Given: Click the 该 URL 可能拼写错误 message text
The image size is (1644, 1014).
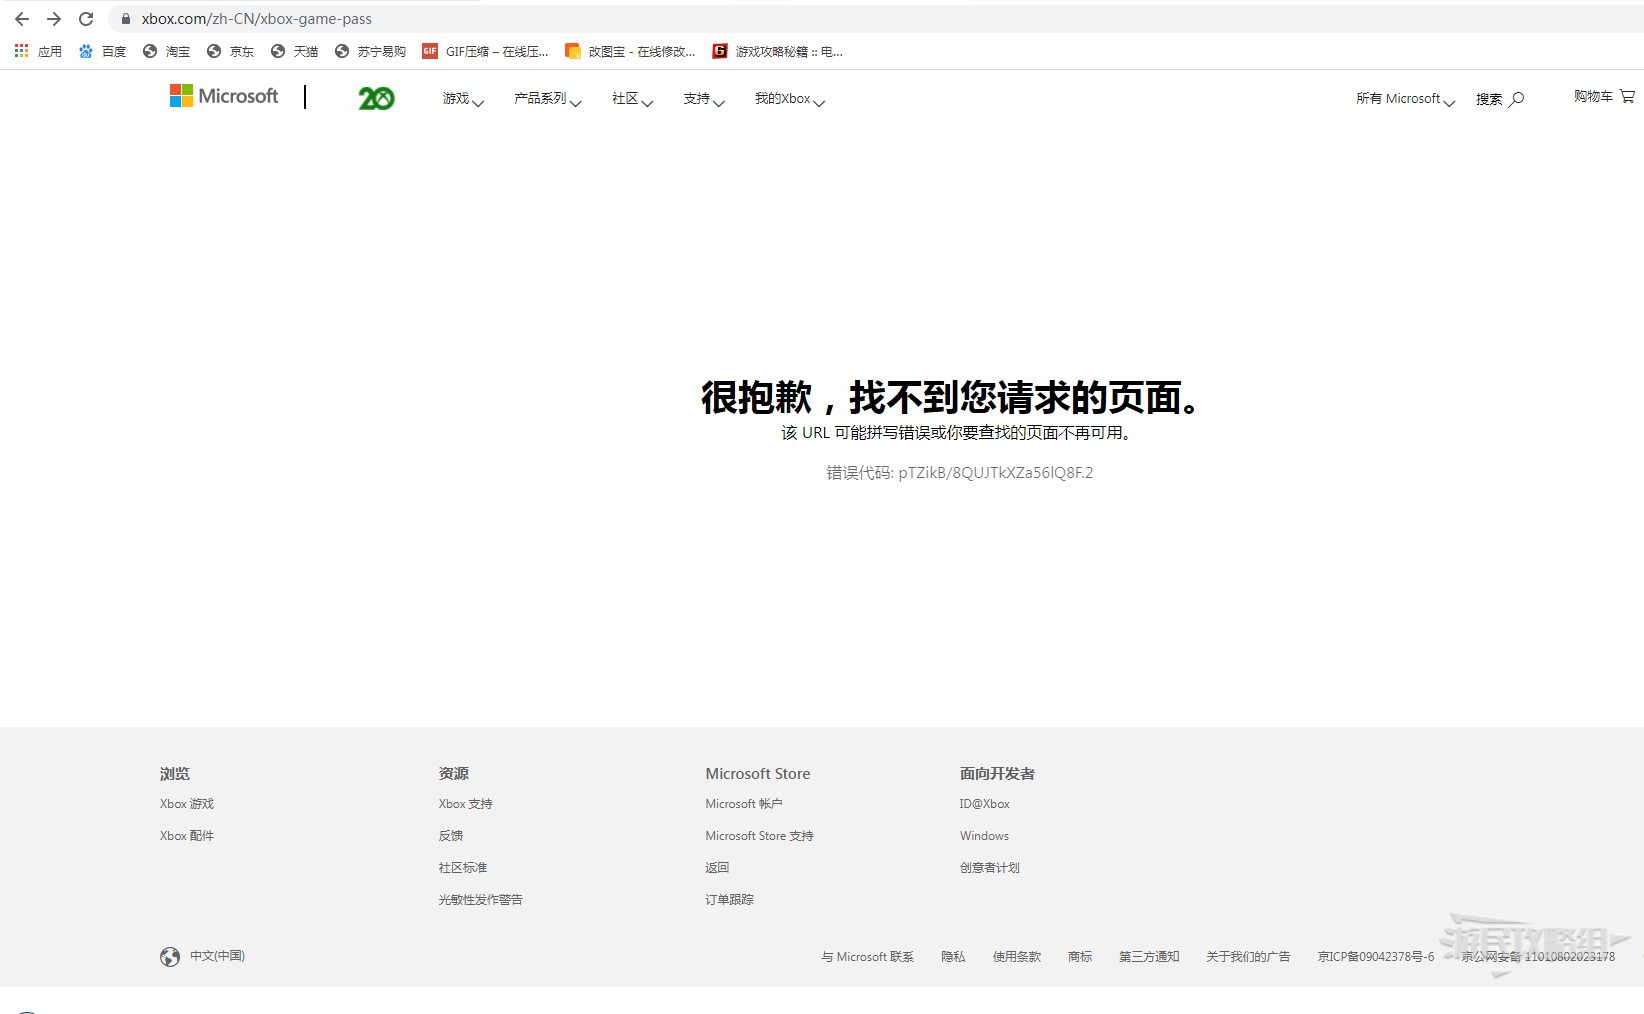Looking at the screenshot, I should coord(956,433).
